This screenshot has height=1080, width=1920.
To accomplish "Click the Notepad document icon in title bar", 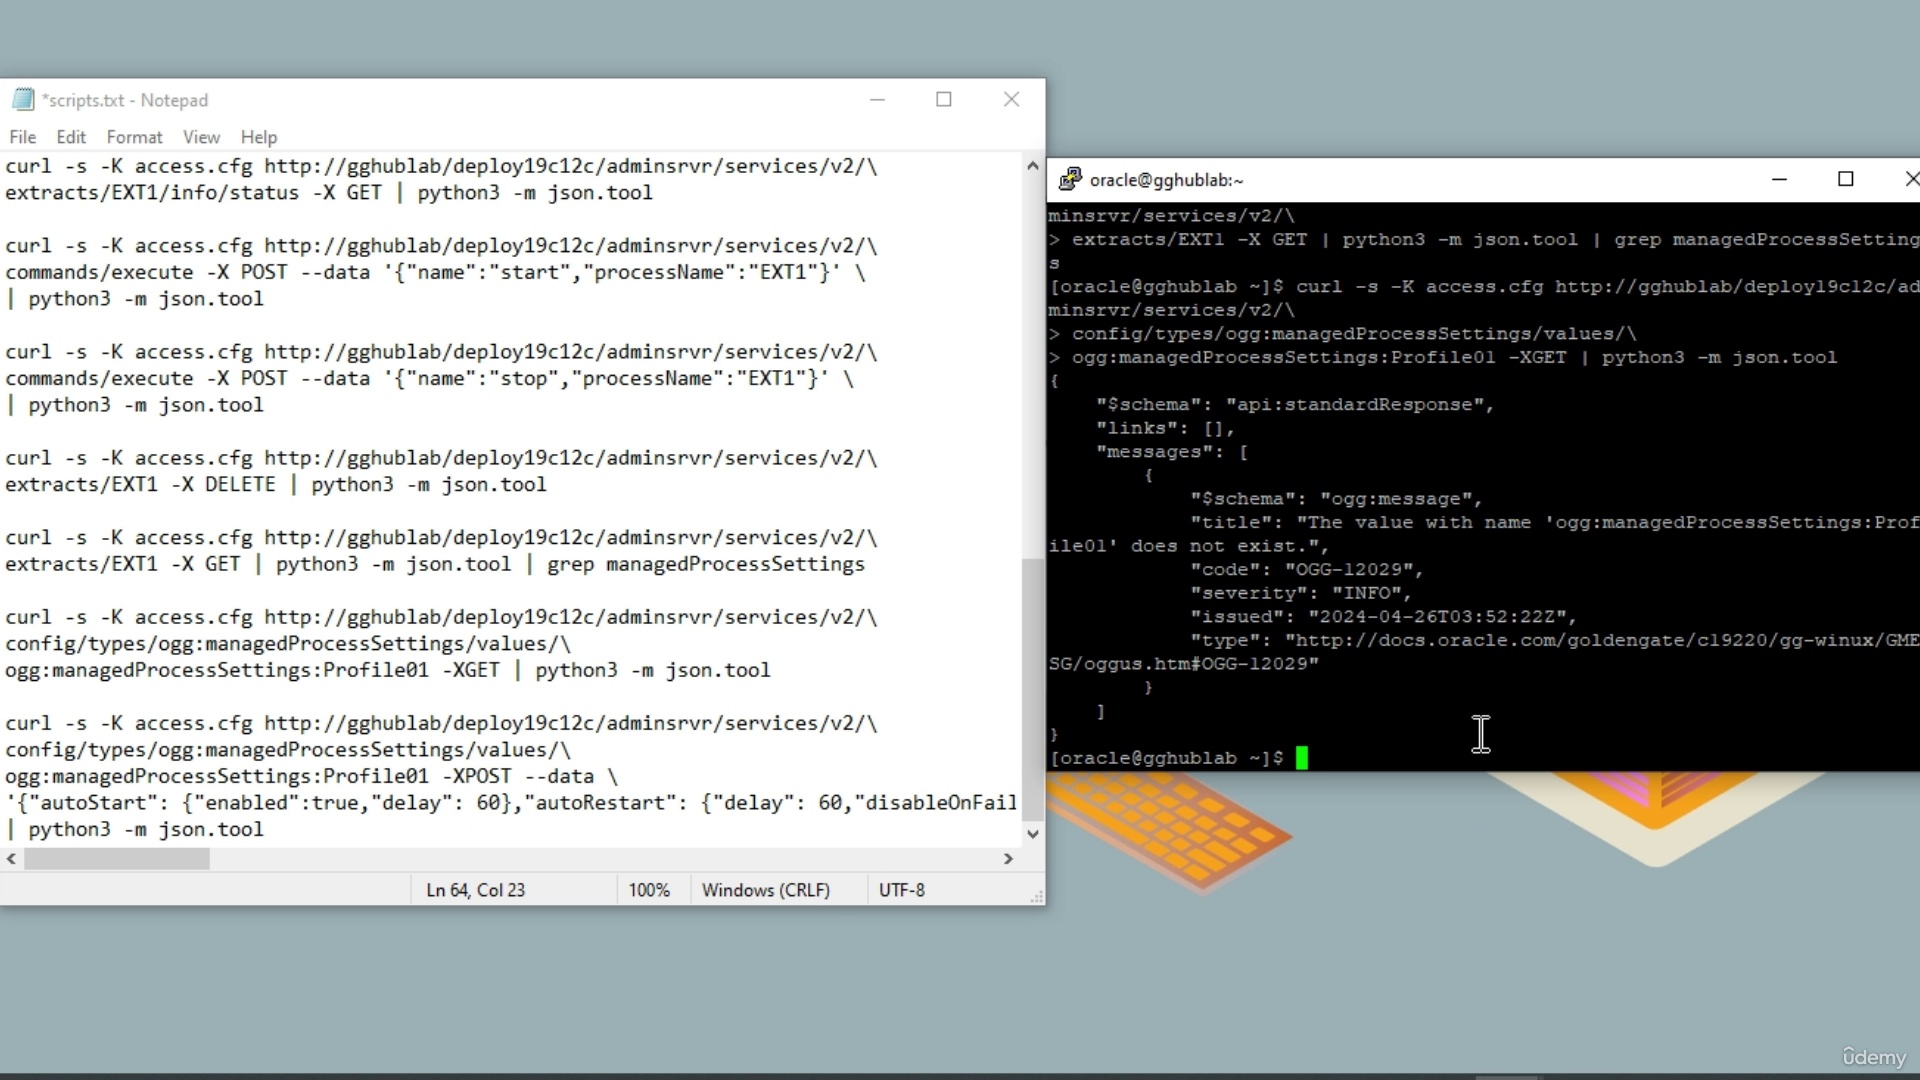I will [23, 99].
